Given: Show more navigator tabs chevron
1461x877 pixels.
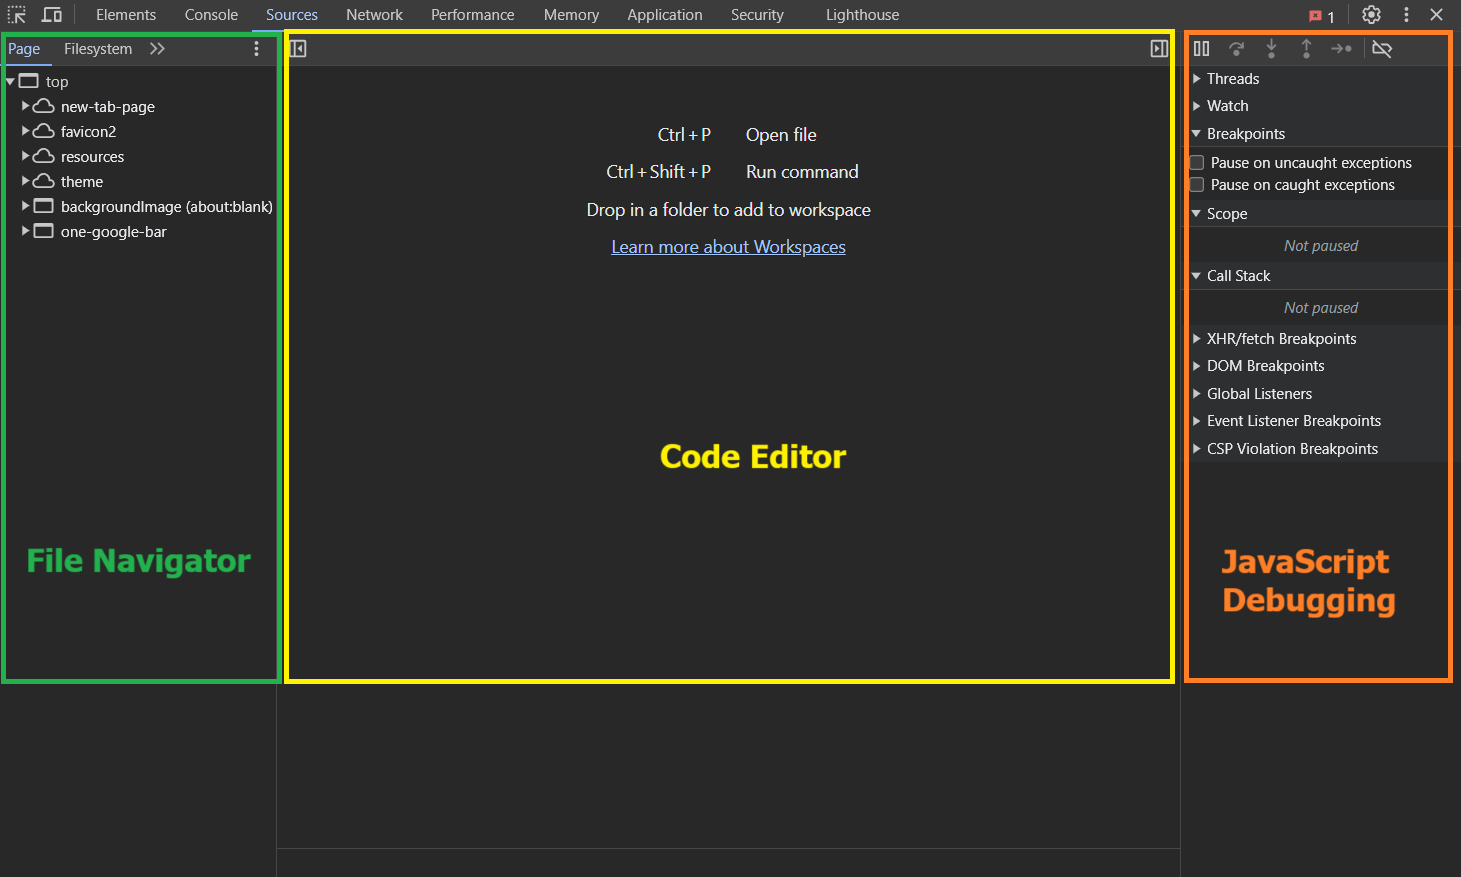Looking at the screenshot, I should point(157,49).
